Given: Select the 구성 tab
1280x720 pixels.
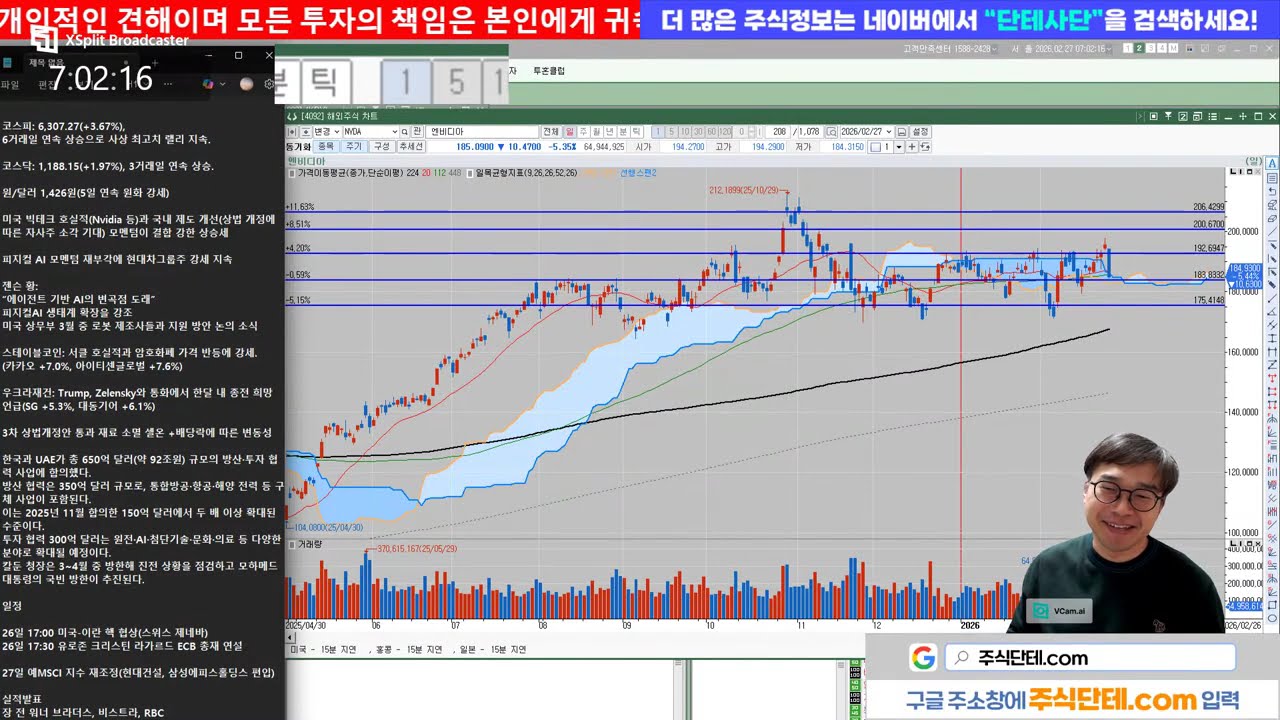Looking at the screenshot, I should click(x=382, y=146).
